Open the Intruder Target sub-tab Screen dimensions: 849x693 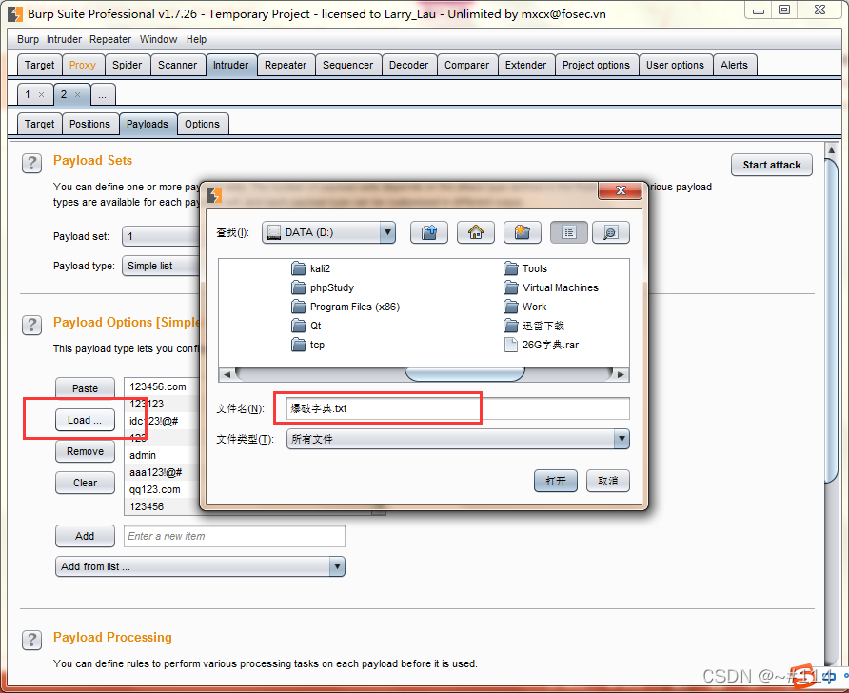coord(40,124)
